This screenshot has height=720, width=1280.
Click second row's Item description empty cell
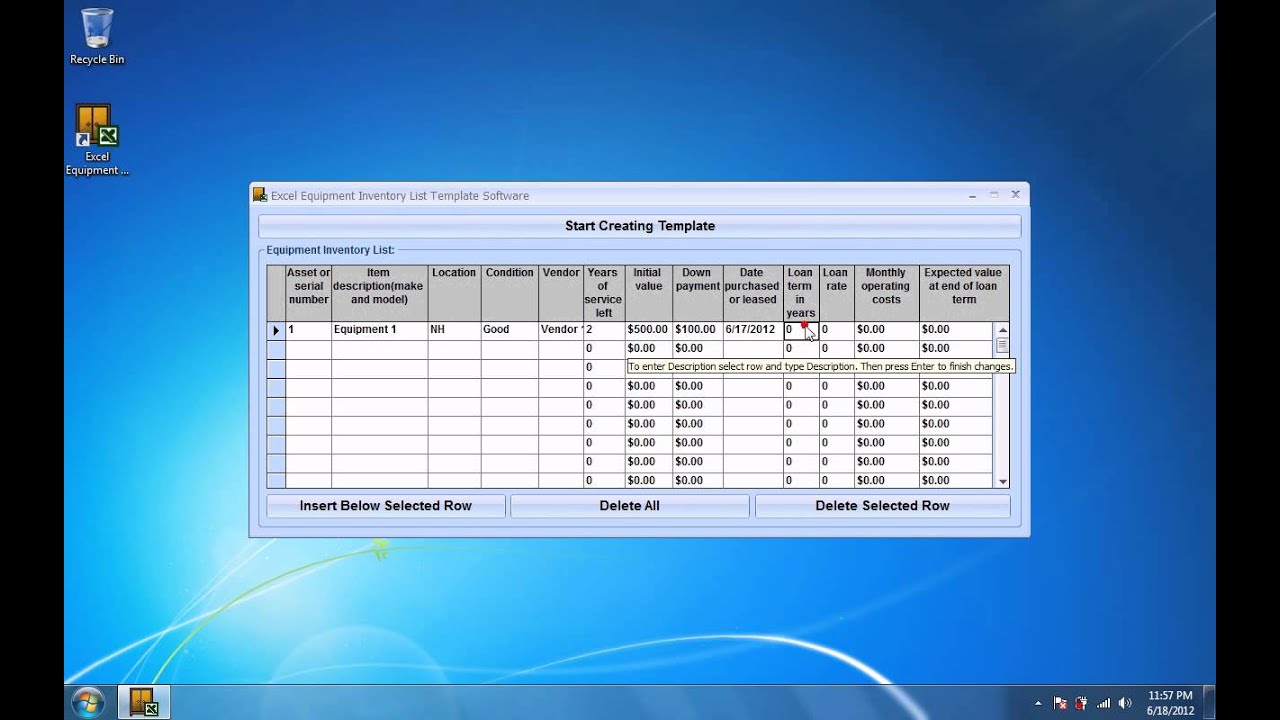[379, 349]
